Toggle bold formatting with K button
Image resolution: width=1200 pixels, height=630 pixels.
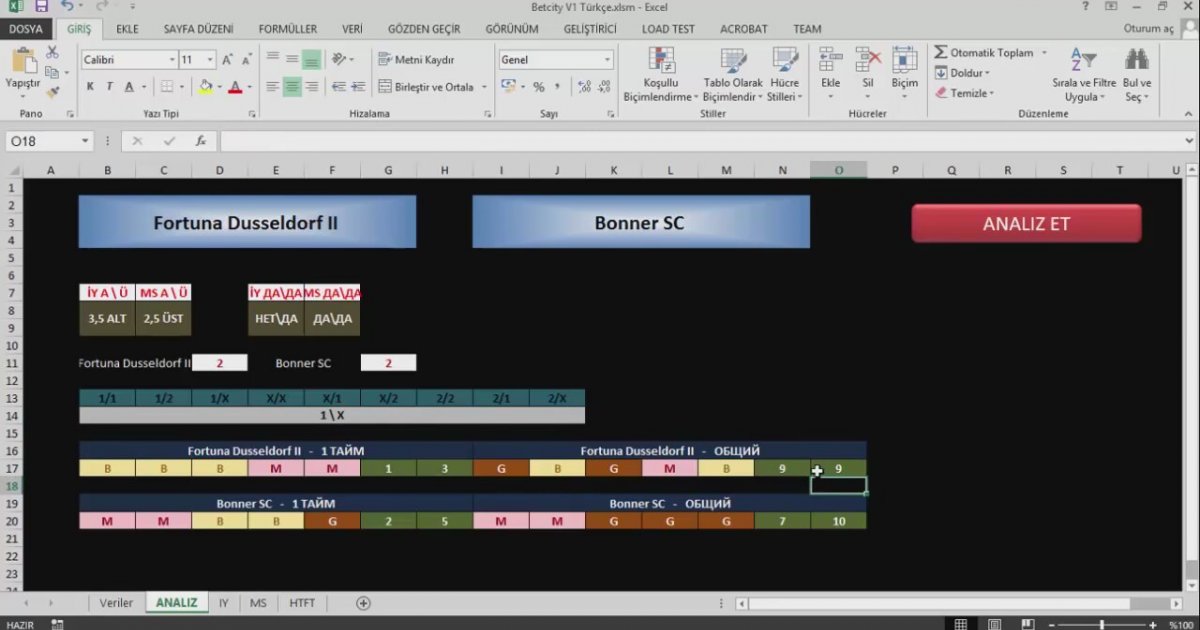91,87
